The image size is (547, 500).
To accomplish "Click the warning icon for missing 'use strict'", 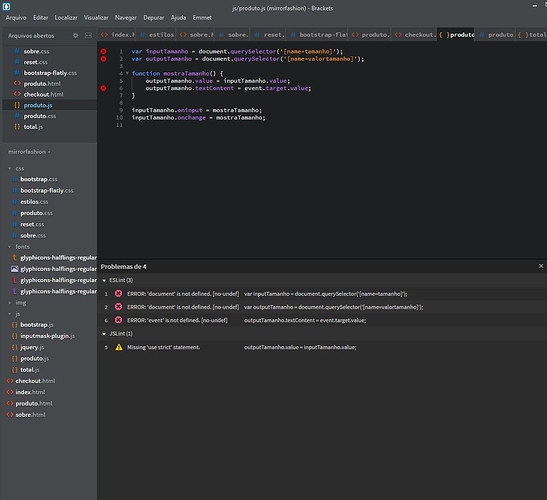I will (119, 347).
